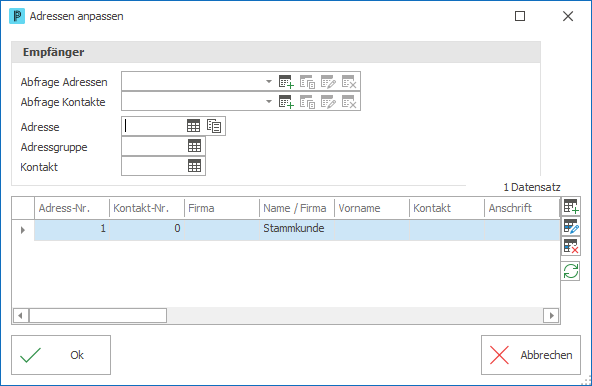Open multi-select list icon beside Adresse field

[214, 126]
